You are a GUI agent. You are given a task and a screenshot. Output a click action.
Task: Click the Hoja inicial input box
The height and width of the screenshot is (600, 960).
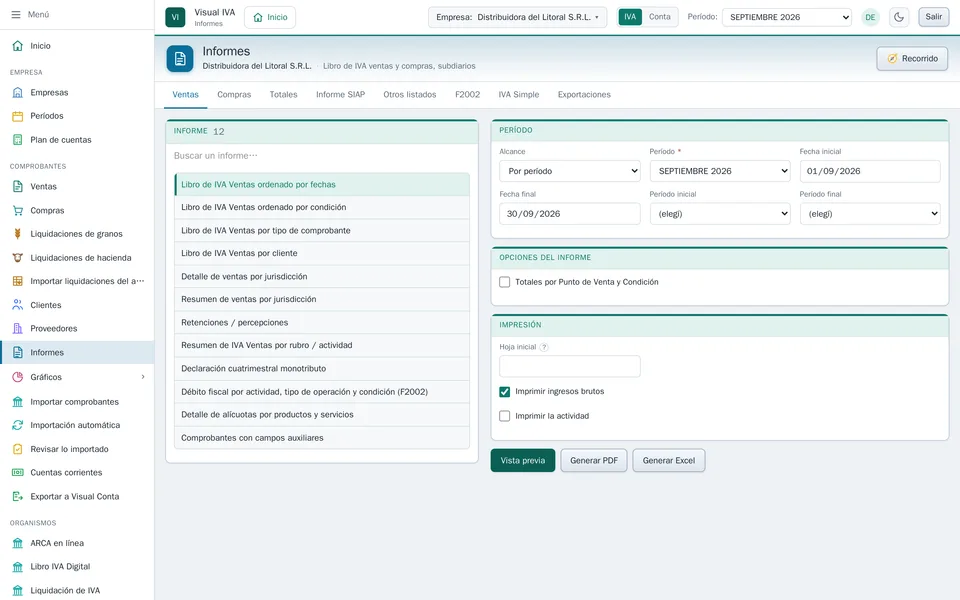[570, 367]
